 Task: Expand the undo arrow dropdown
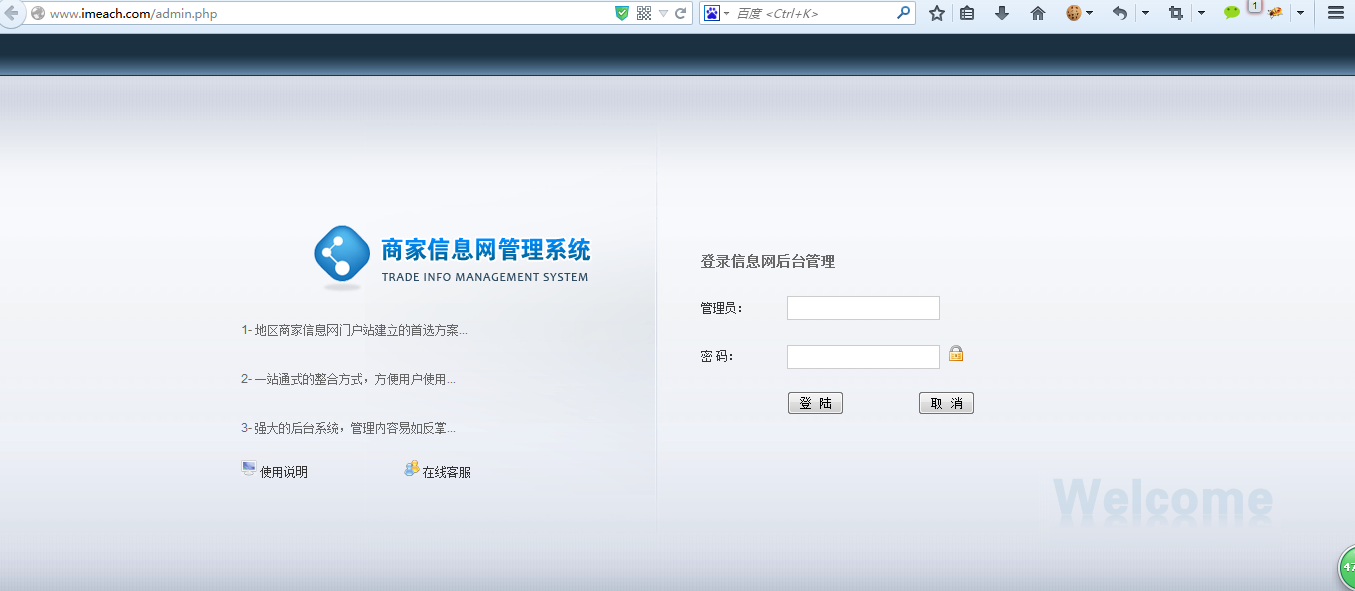point(1146,13)
